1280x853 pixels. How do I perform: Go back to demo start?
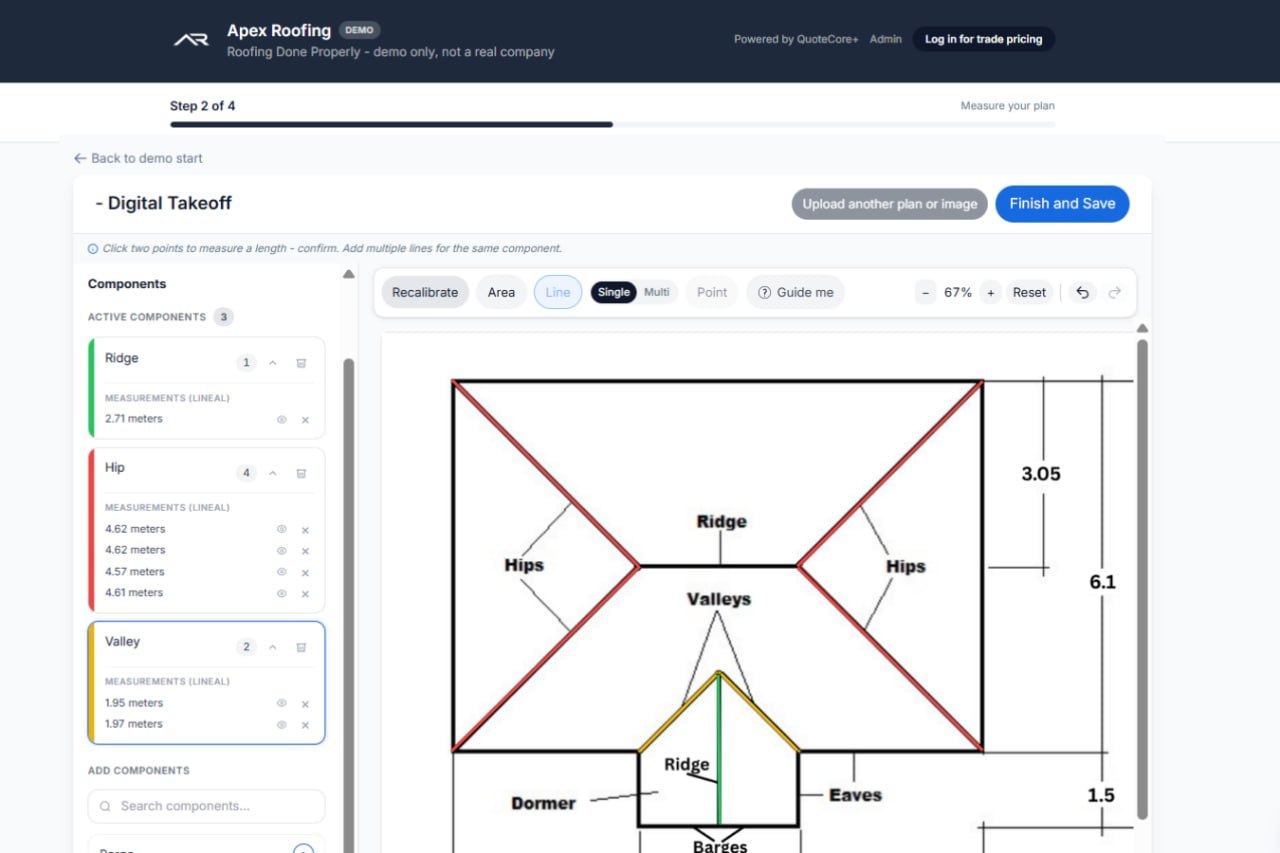138,158
